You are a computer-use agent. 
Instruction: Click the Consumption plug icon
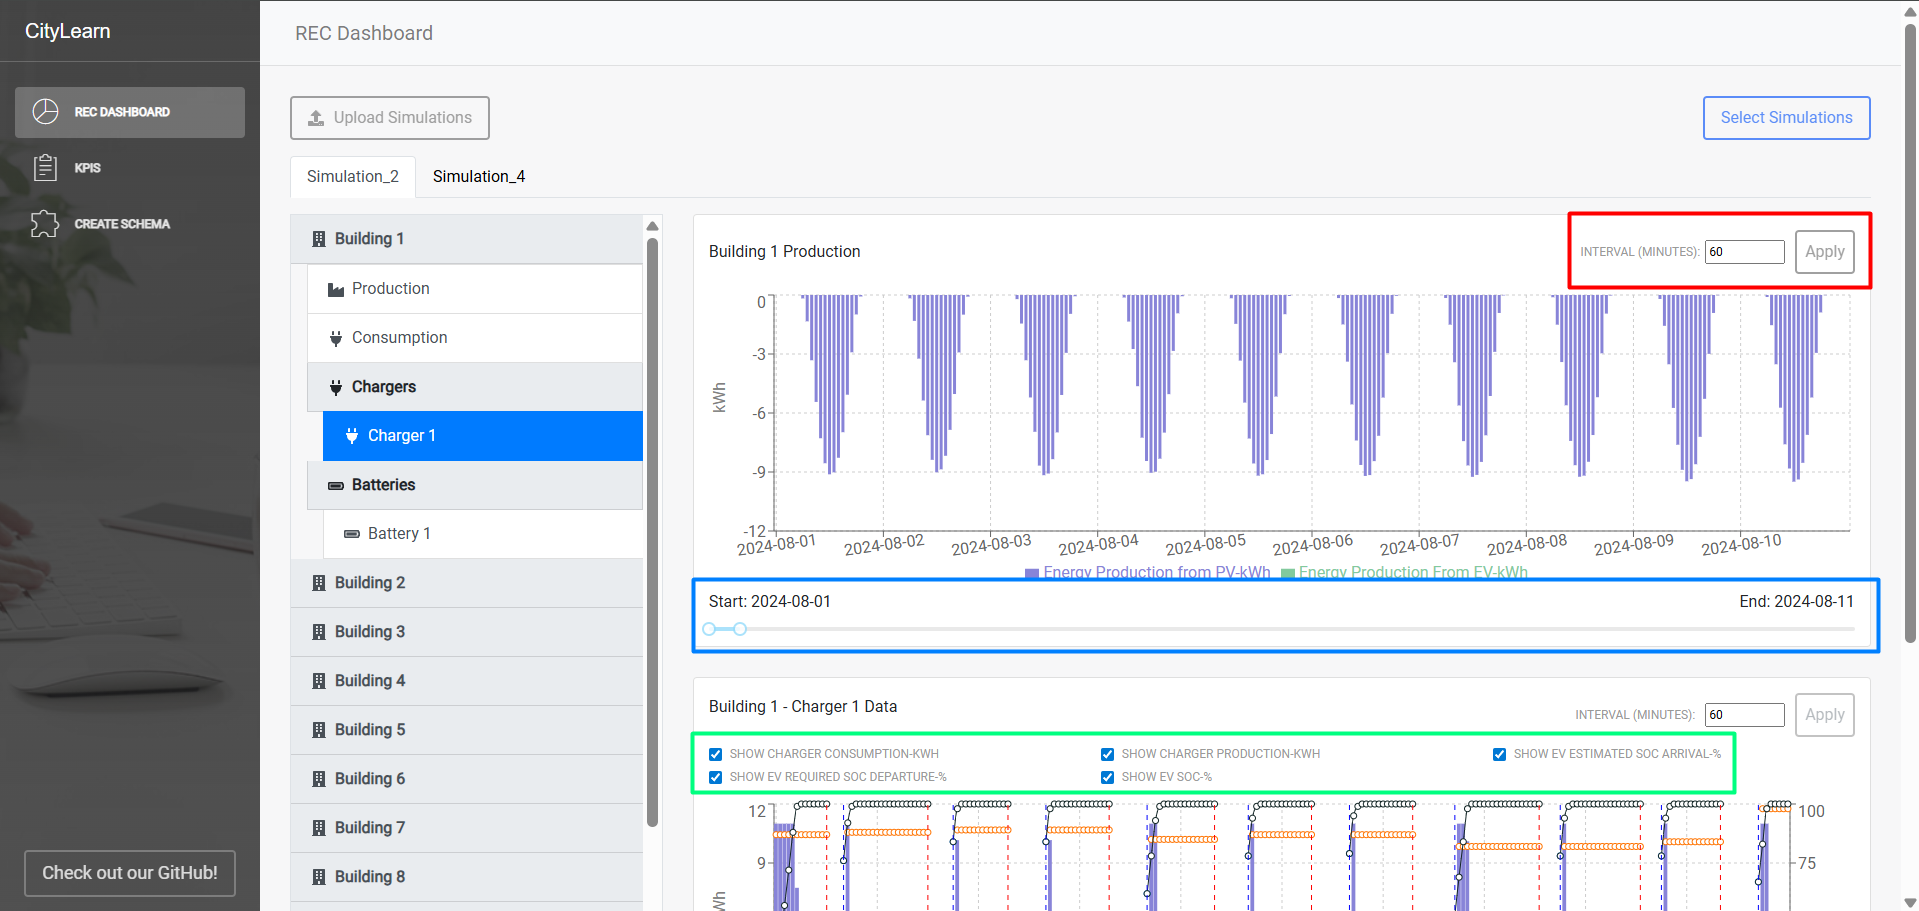336,338
